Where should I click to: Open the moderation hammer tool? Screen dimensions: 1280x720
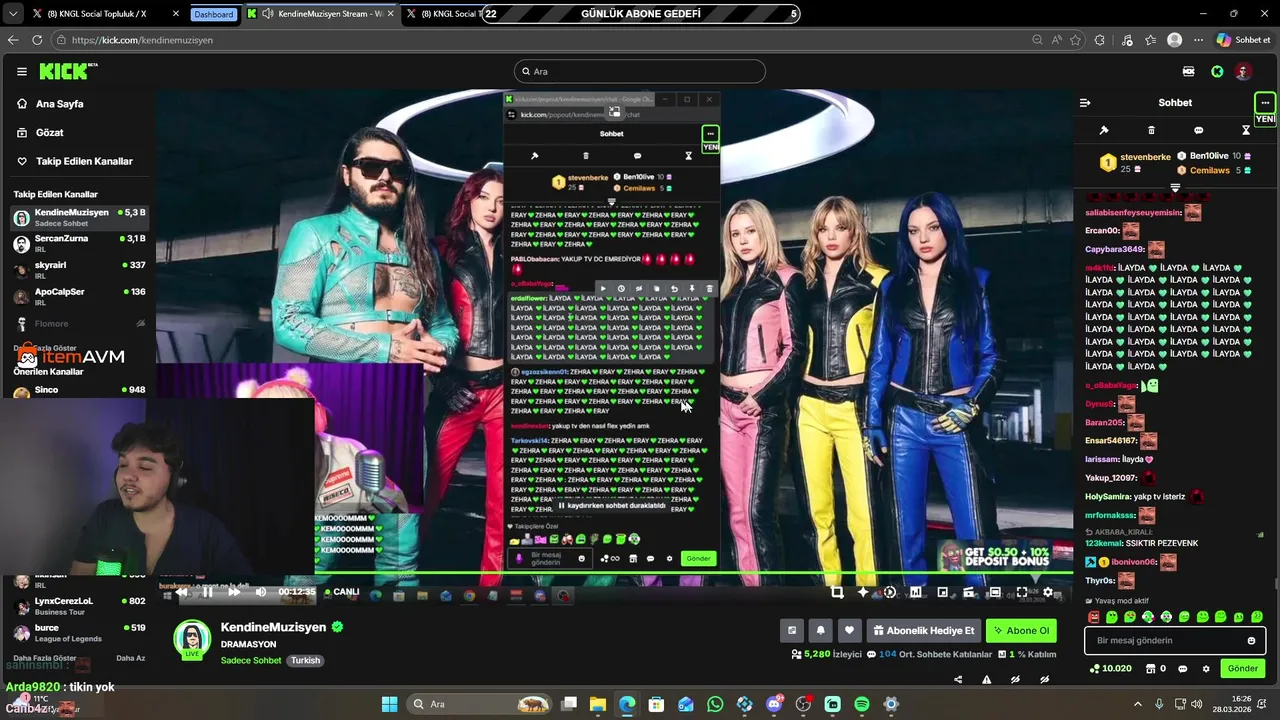(1104, 130)
